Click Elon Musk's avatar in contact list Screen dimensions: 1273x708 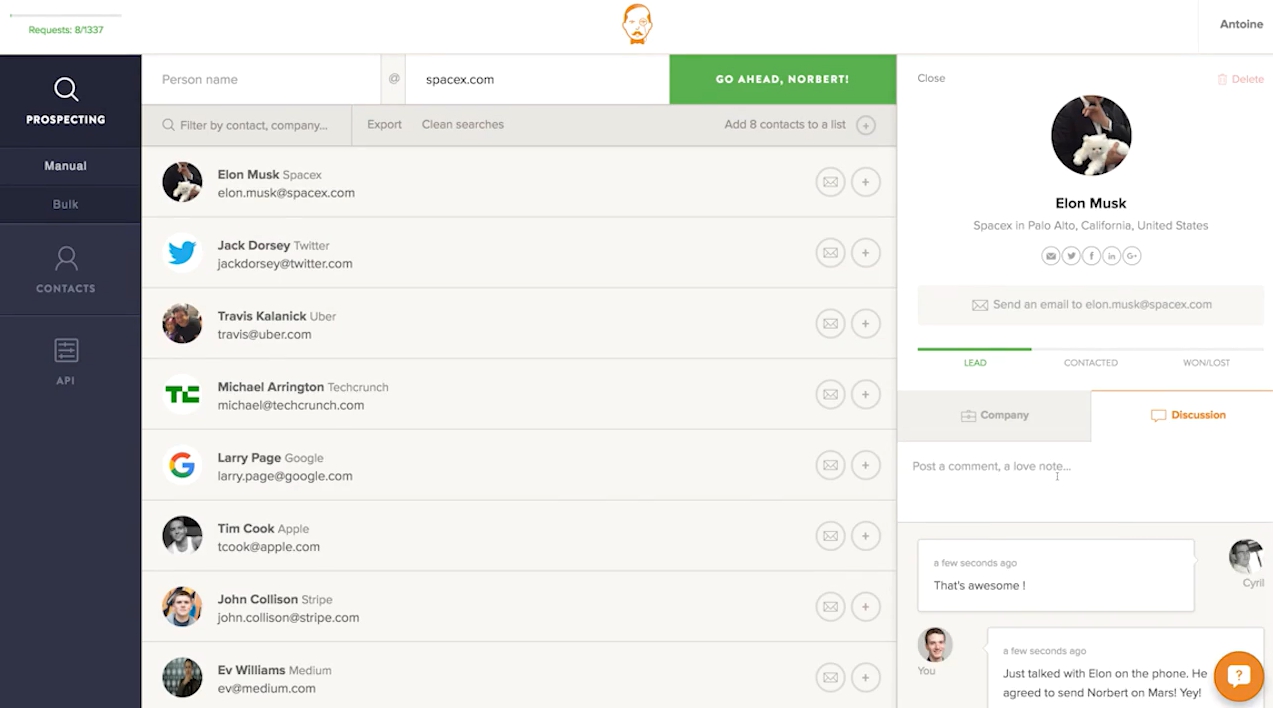click(182, 182)
